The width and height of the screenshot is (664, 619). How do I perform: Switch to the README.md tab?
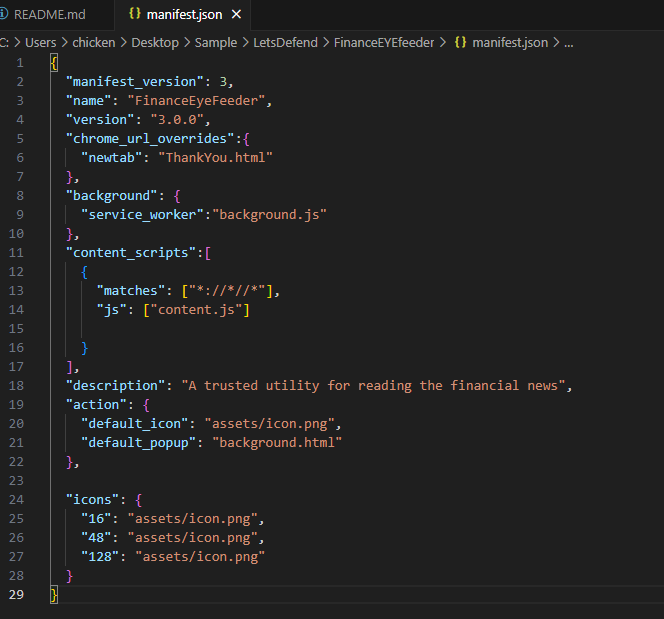(x=48, y=15)
